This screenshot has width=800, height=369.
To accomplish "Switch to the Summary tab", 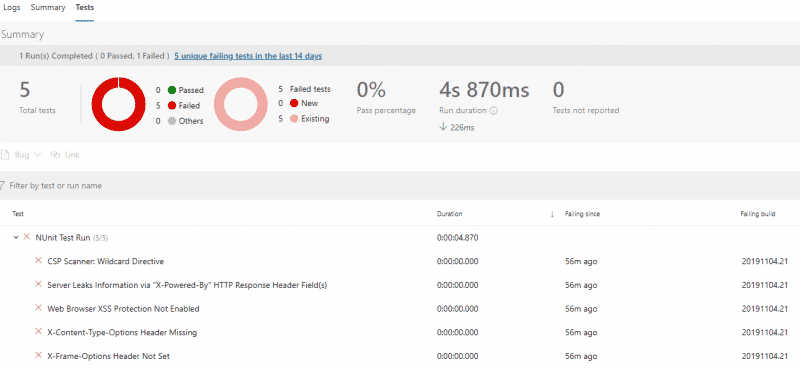I will click(x=48, y=8).
